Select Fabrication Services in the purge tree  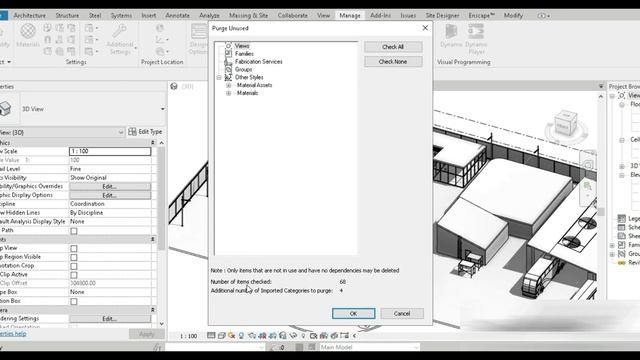(x=259, y=62)
